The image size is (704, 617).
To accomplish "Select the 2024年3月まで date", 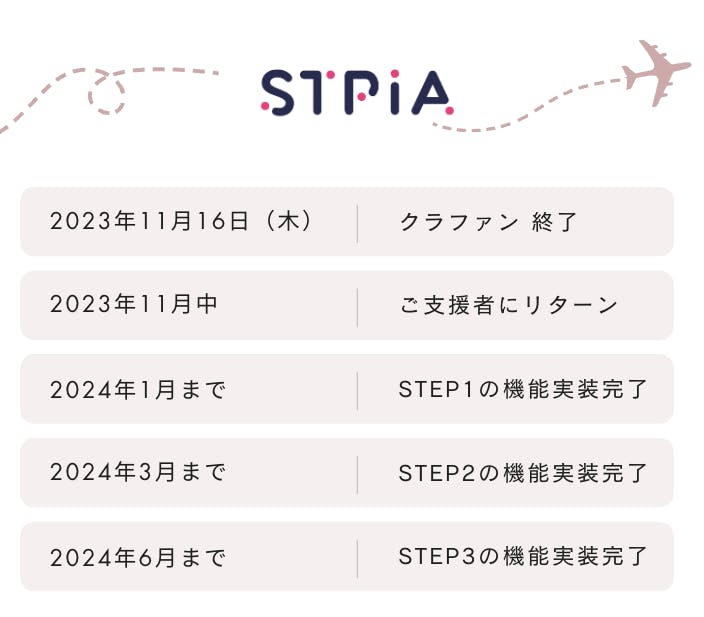I will click(138, 472).
